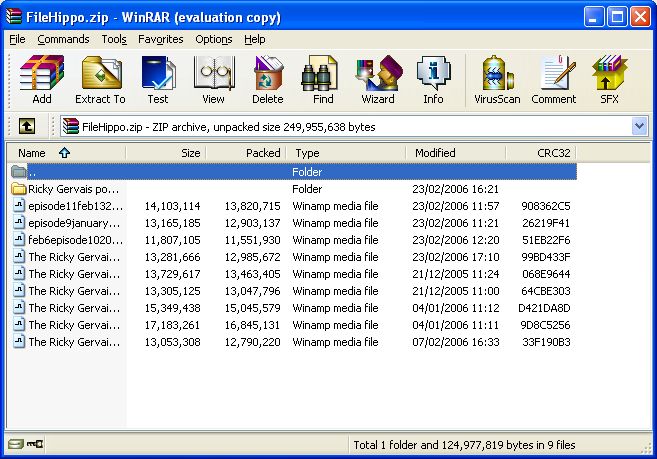The height and width of the screenshot is (459, 657).
Task: Select the feb6episode1020... file row
Action: [x=292, y=240]
